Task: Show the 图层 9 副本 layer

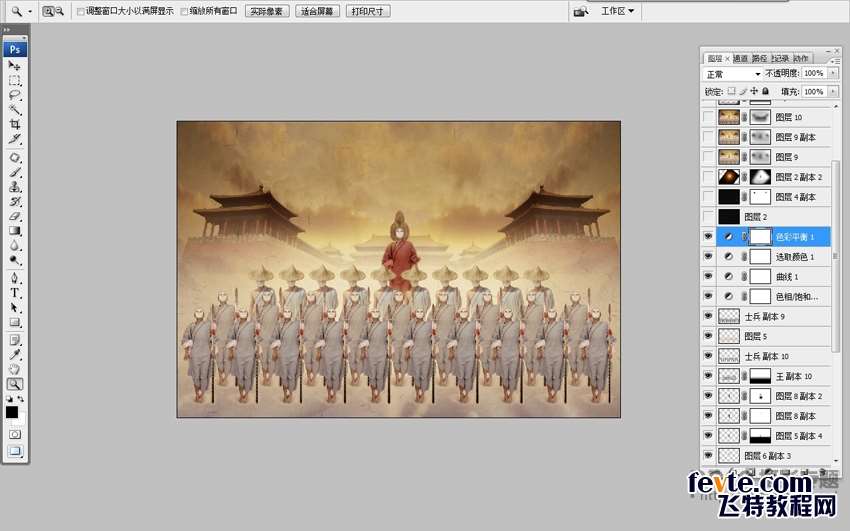Action: (708, 137)
